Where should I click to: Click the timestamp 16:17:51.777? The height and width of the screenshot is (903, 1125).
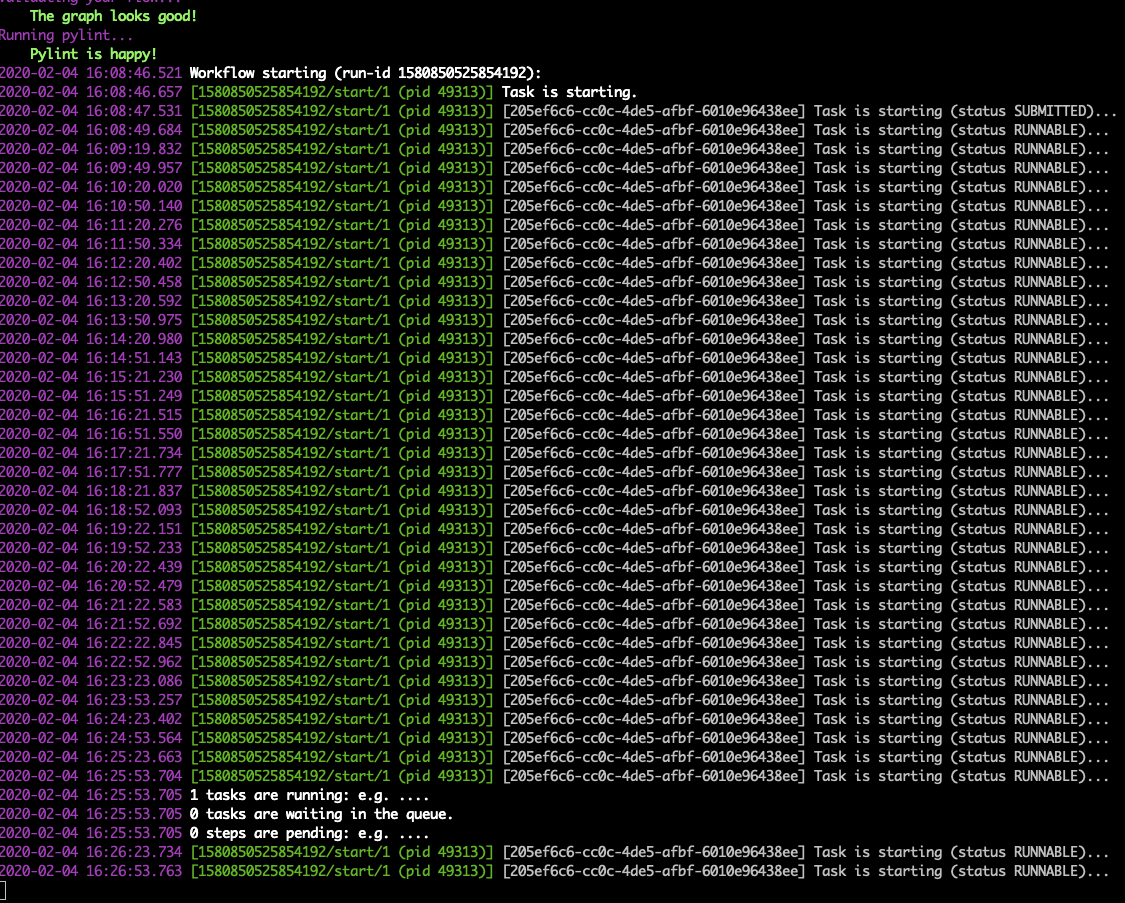pos(134,472)
